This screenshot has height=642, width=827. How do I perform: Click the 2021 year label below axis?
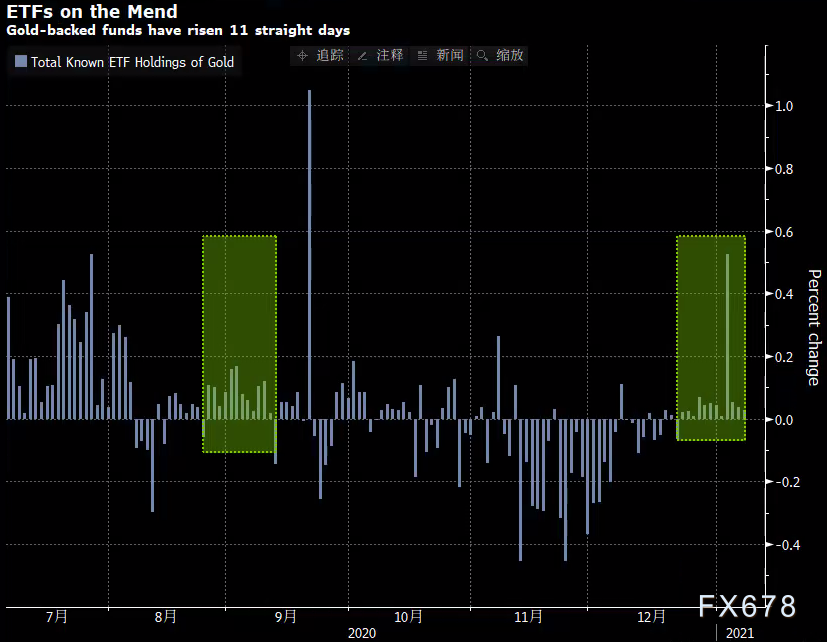pos(741,633)
